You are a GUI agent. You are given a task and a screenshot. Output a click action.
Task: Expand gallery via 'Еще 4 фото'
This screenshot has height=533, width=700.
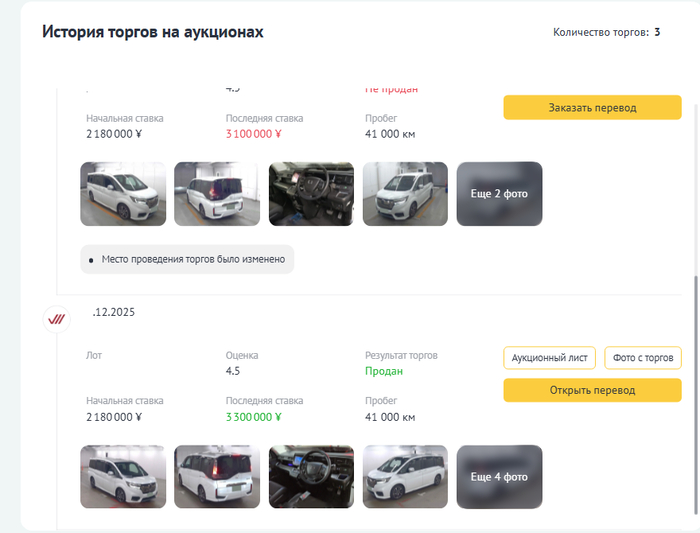pos(500,476)
